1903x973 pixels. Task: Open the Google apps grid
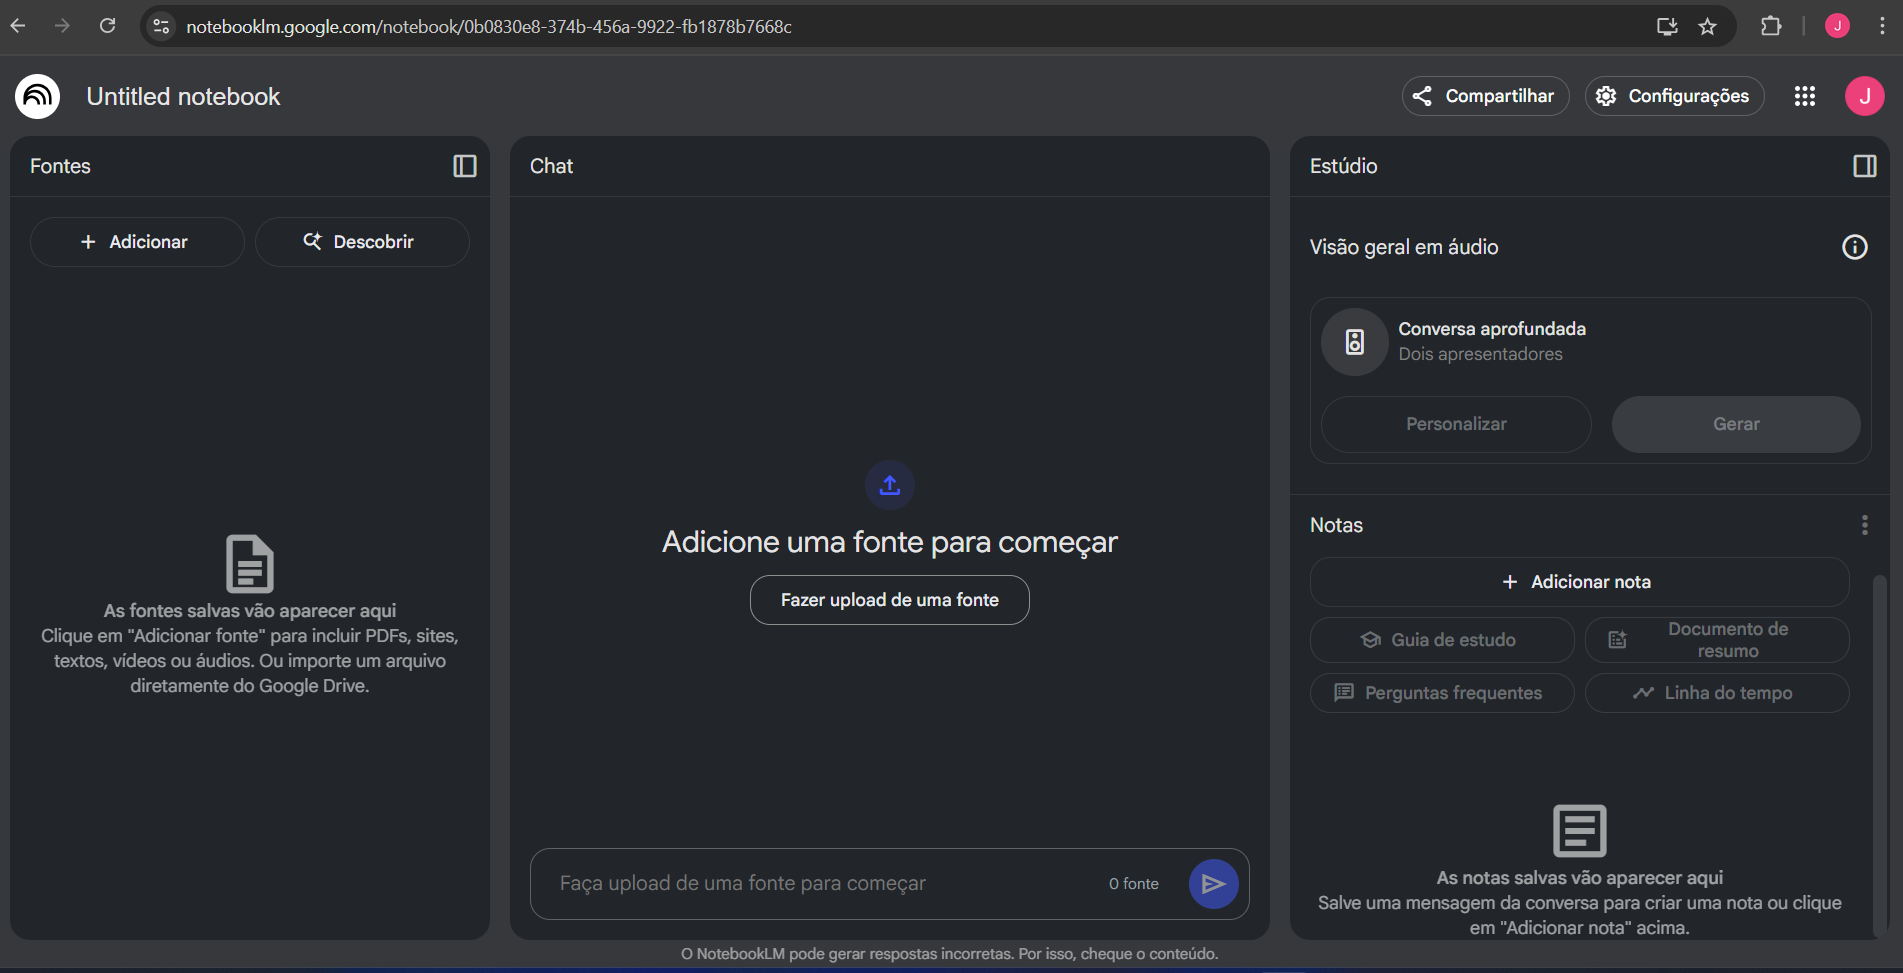coord(1804,96)
